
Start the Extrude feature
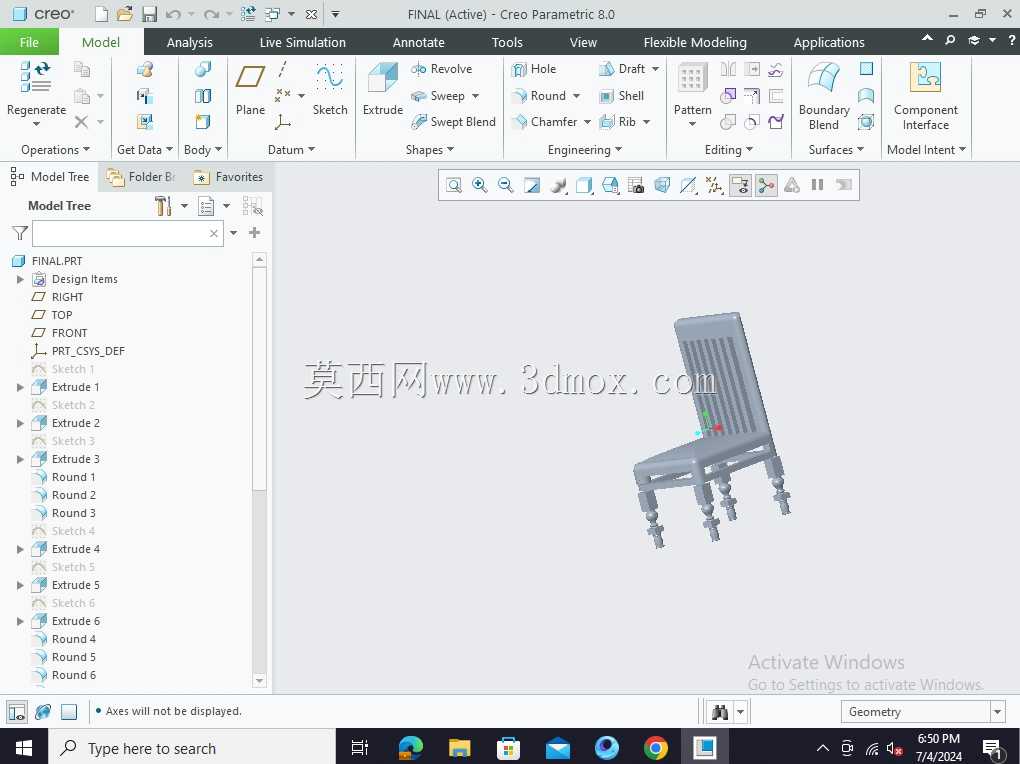coord(382,90)
